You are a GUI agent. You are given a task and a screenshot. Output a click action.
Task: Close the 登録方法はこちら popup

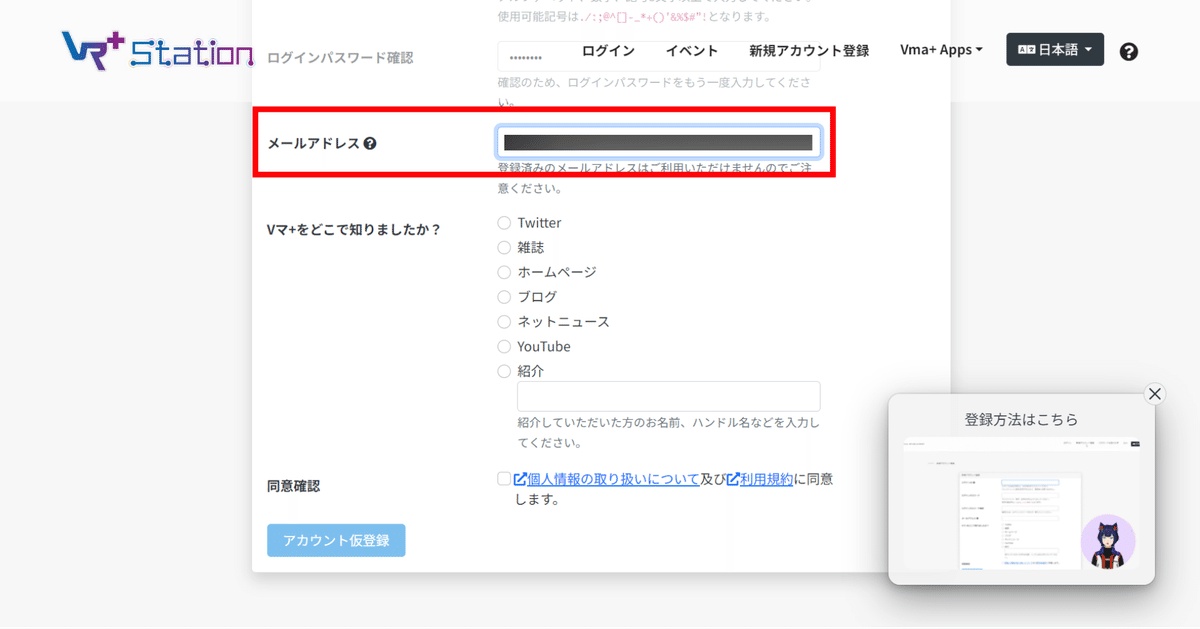[1155, 394]
